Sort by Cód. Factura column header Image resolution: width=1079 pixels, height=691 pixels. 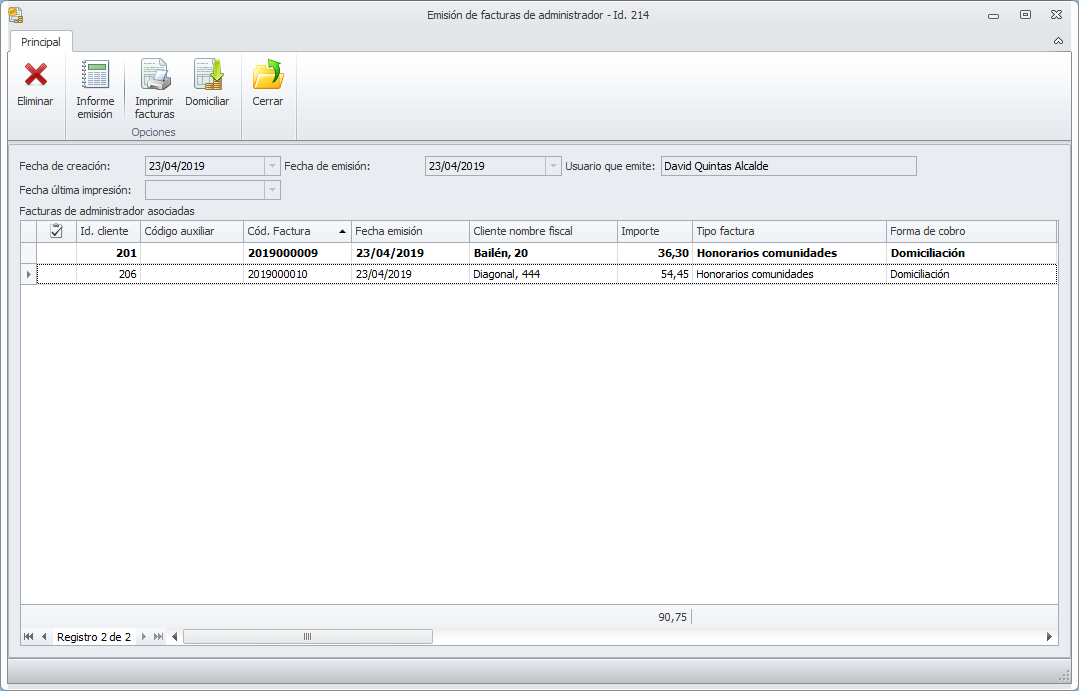pos(297,231)
